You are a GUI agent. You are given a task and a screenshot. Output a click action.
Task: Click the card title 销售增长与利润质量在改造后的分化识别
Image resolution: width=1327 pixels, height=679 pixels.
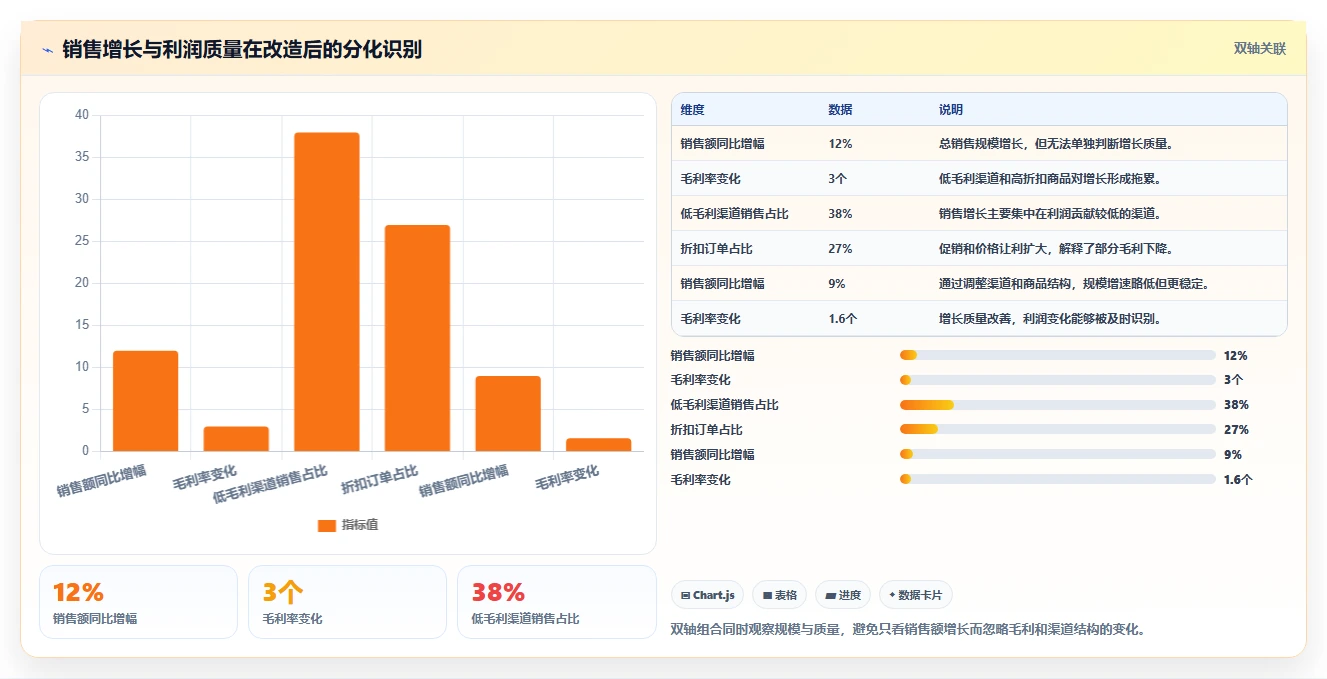[241, 50]
